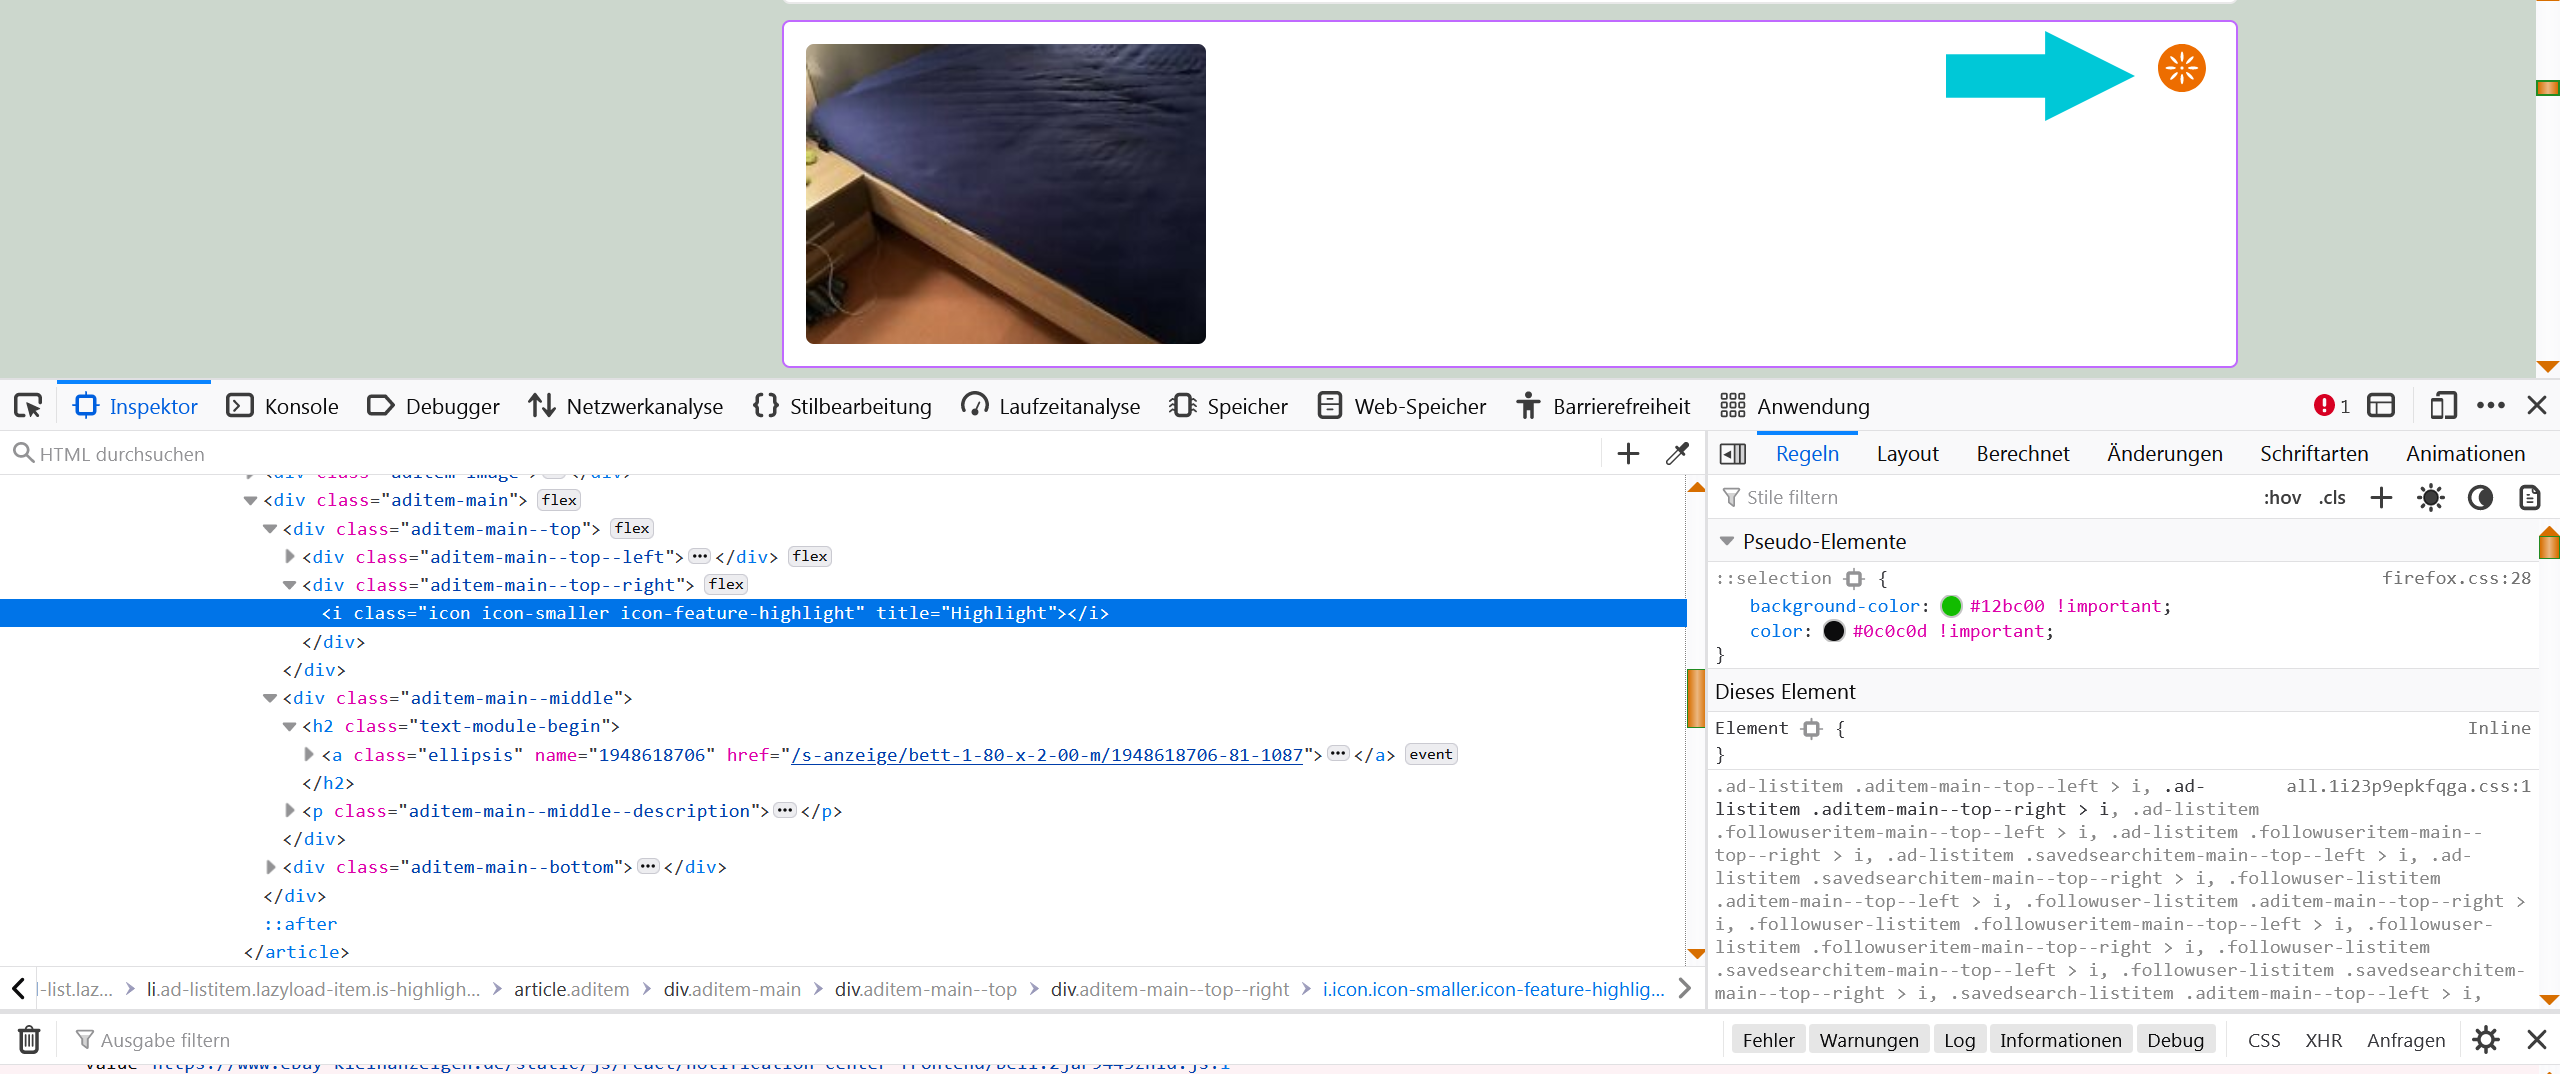This screenshot has height=1074, width=2560.
Task: Collapse the Pseudo-Elemente section
Action: (x=1727, y=541)
